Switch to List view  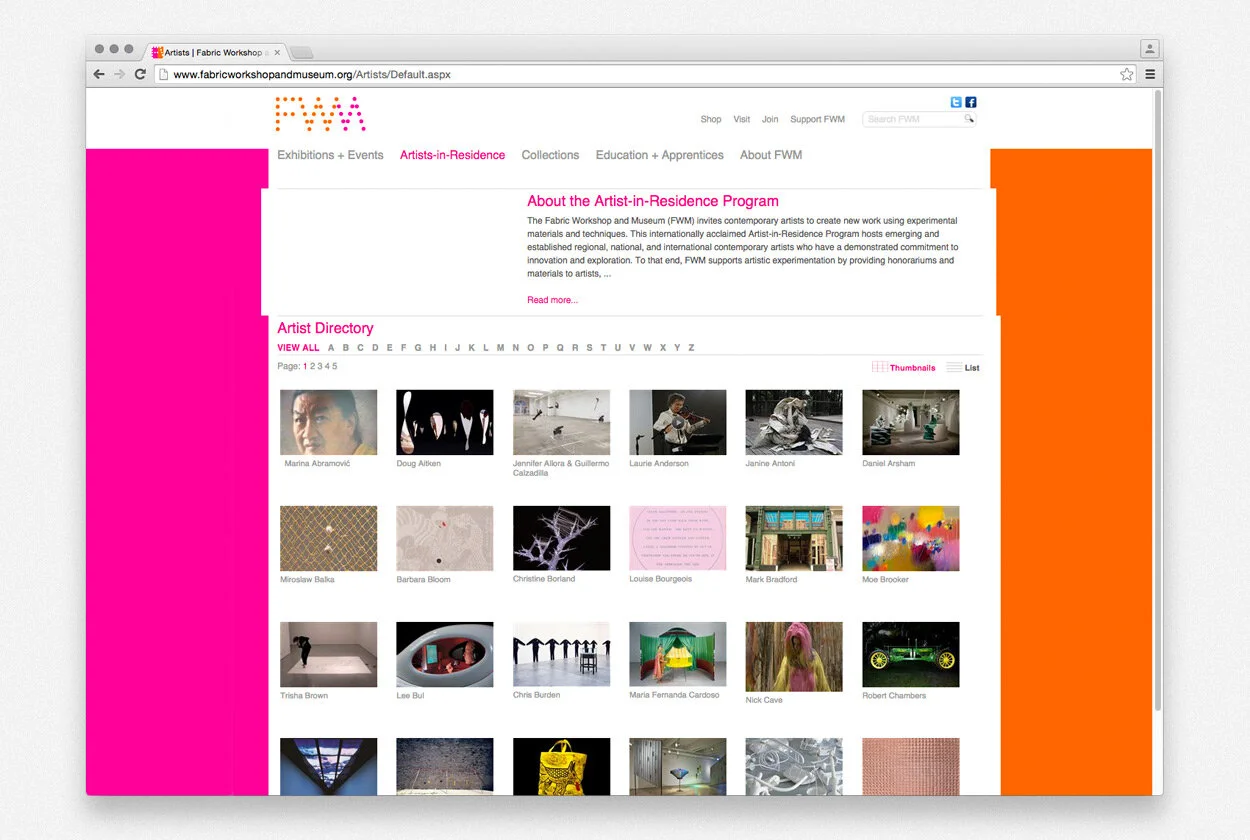point(963,367)
